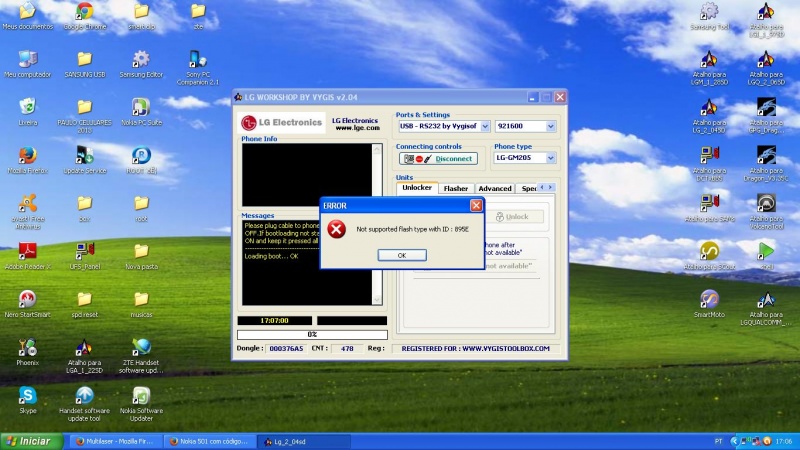Select the smart clip folder
800x450 pixels.
(141, 17)
